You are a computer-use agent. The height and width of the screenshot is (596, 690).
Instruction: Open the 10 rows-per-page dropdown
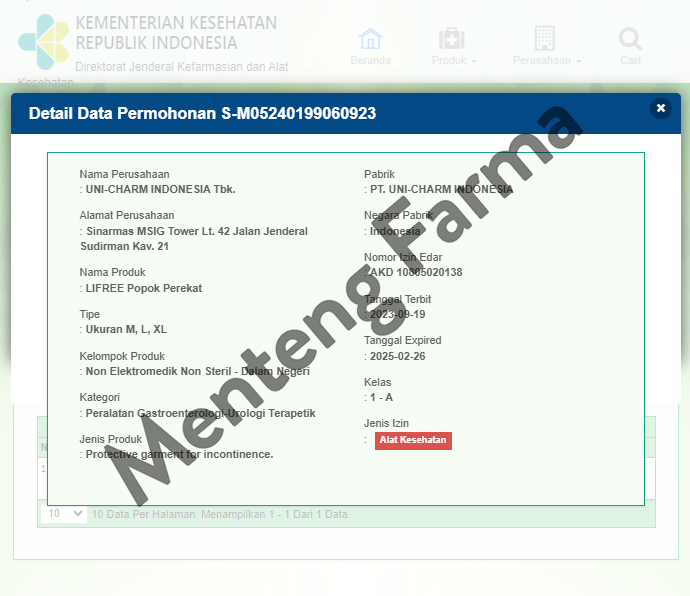64,514
